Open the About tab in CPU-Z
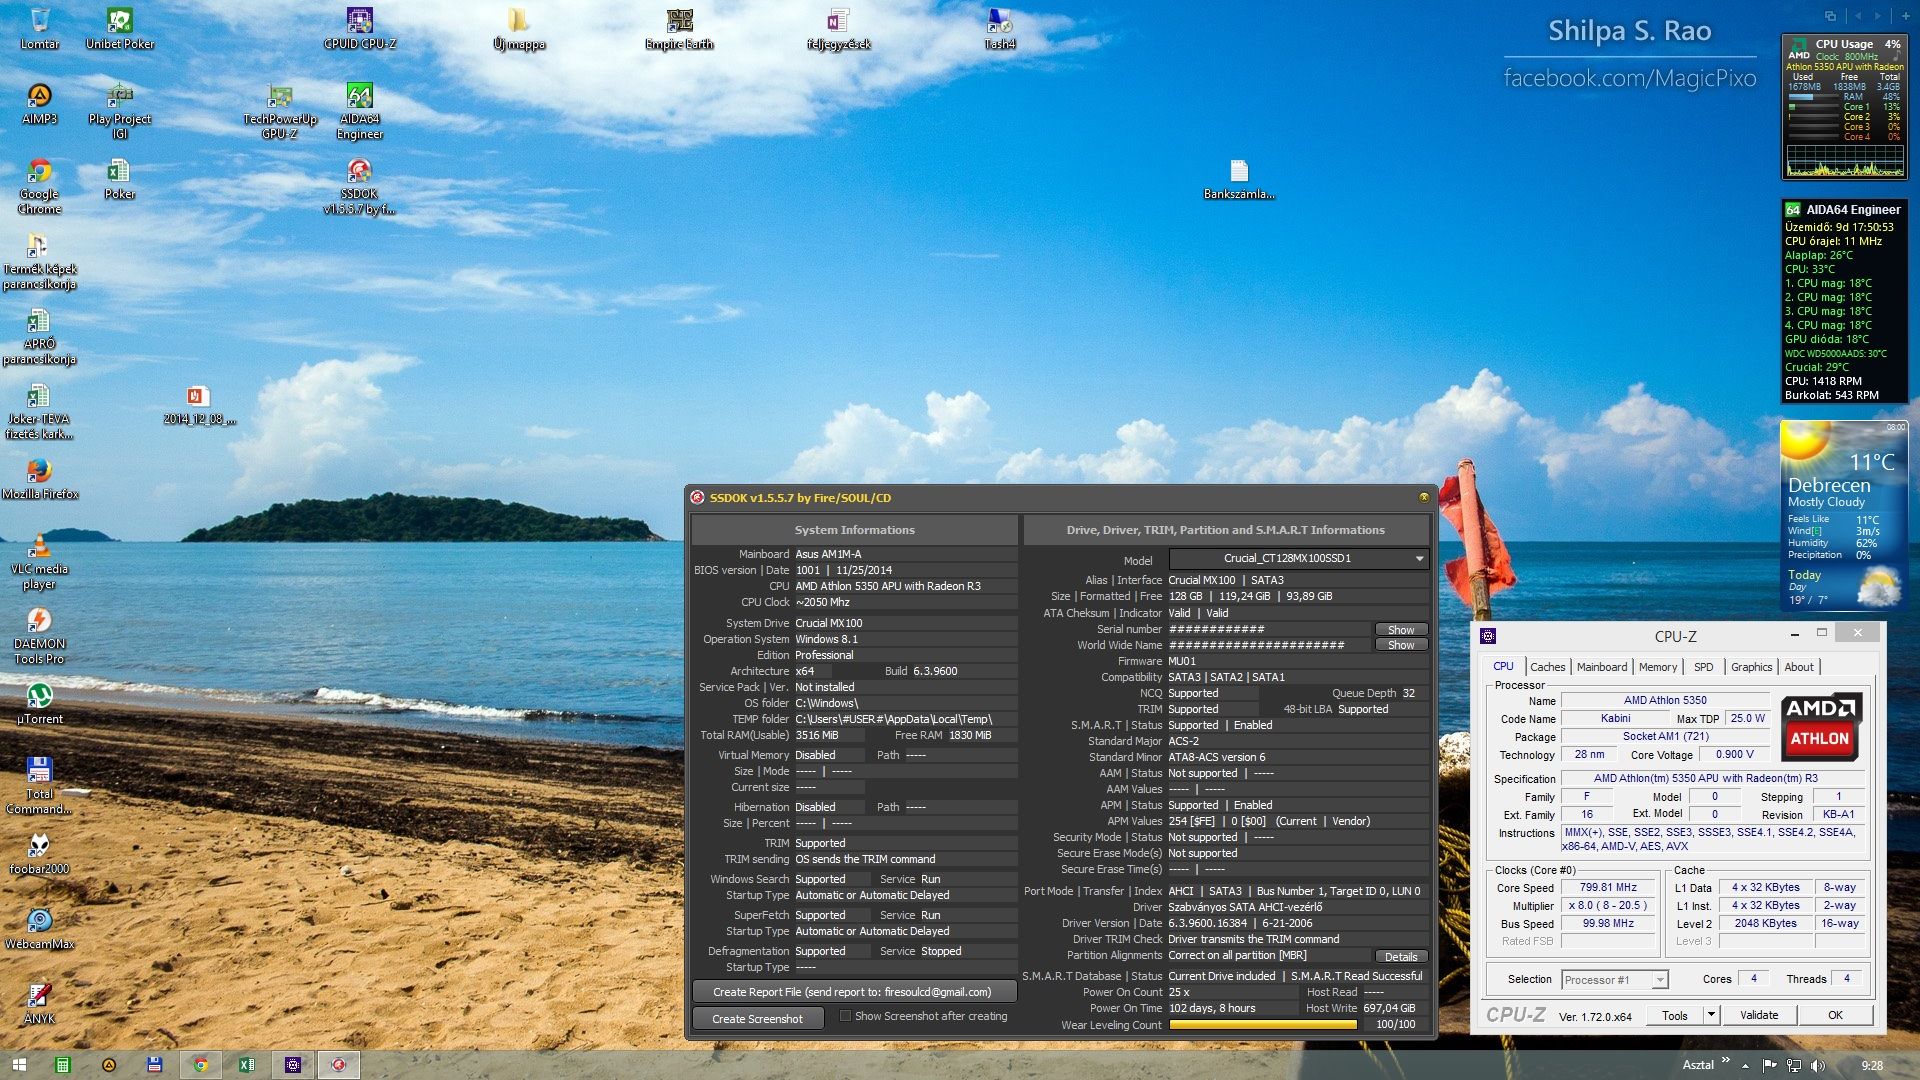 [1798, 667]
